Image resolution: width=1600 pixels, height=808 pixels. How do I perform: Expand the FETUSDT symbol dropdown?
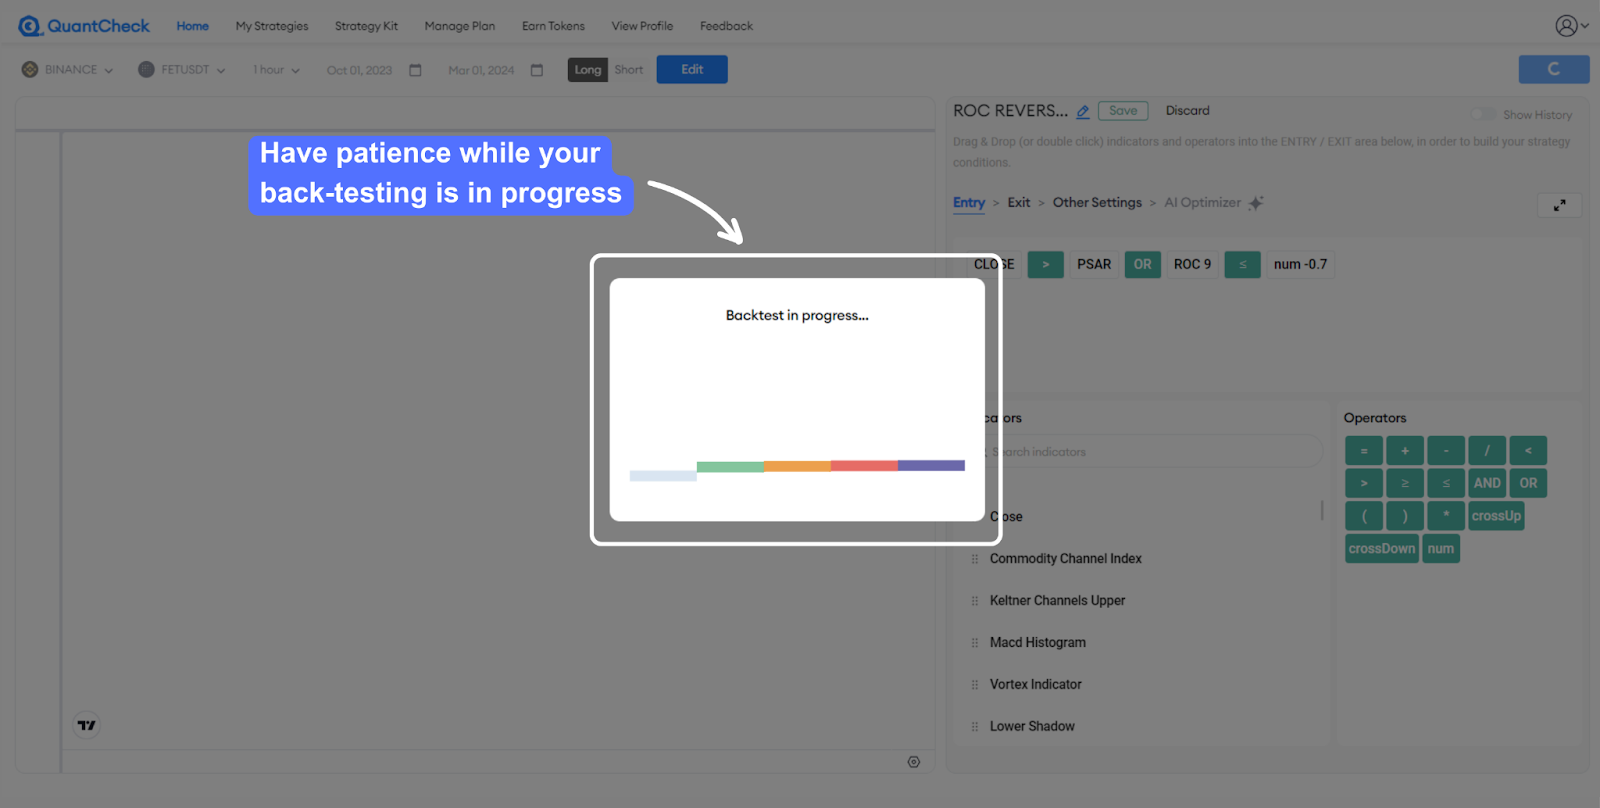click(x=182, y=70)
